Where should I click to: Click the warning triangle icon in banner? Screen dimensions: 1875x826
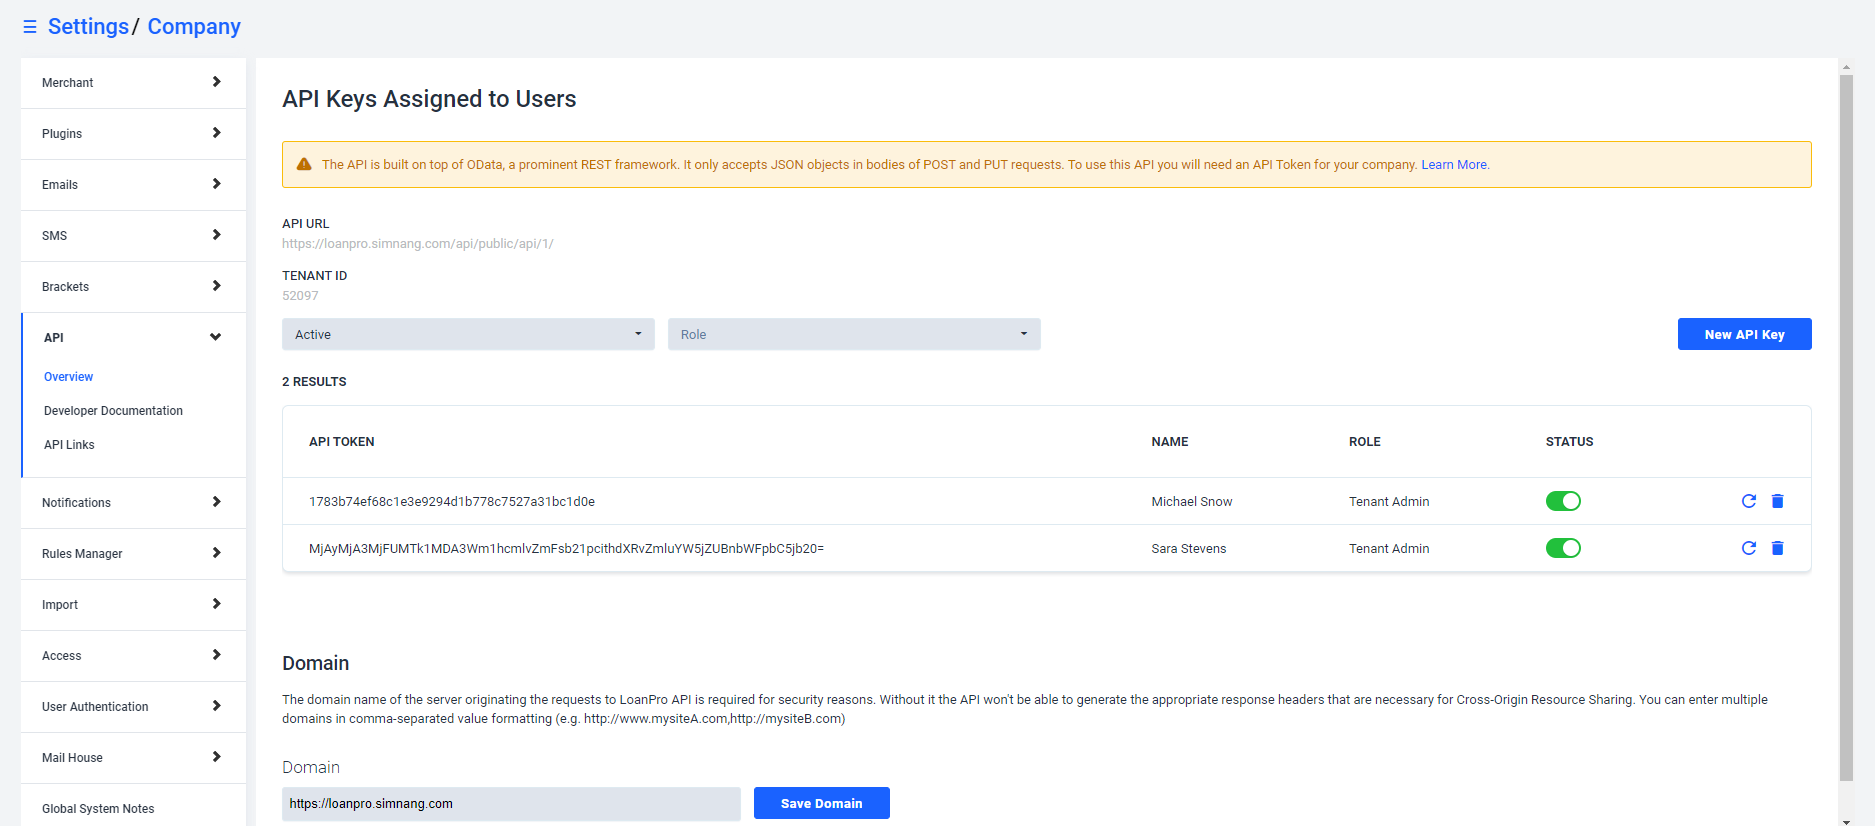[304, 164]
